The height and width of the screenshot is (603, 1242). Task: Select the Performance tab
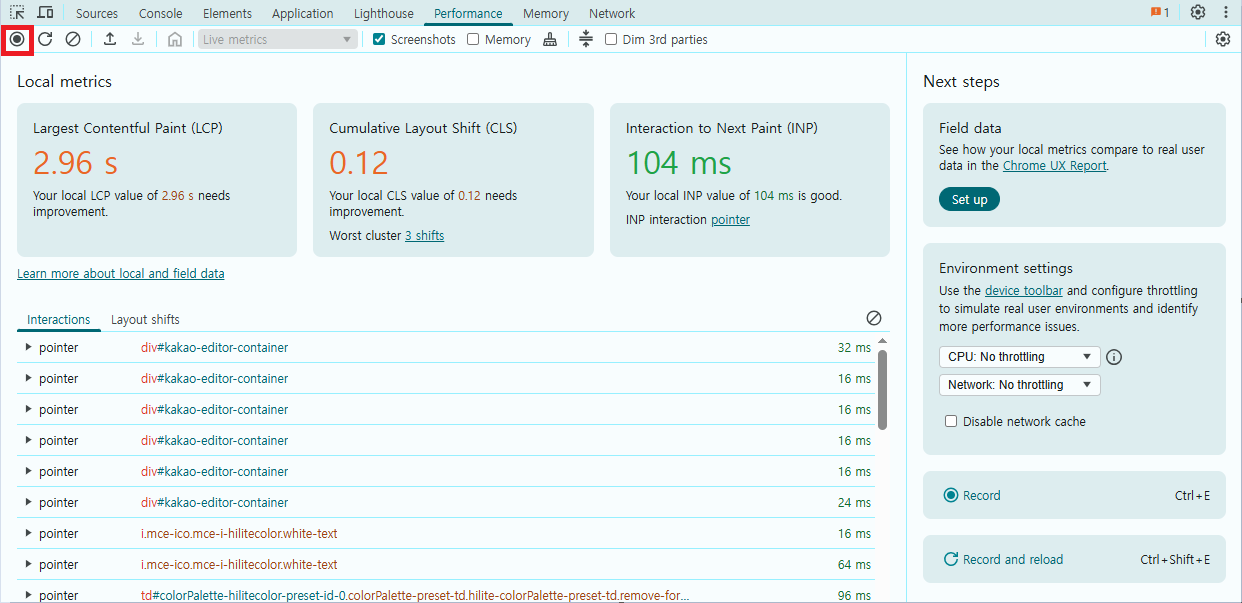pyautogui.click(x=468, y=13)
